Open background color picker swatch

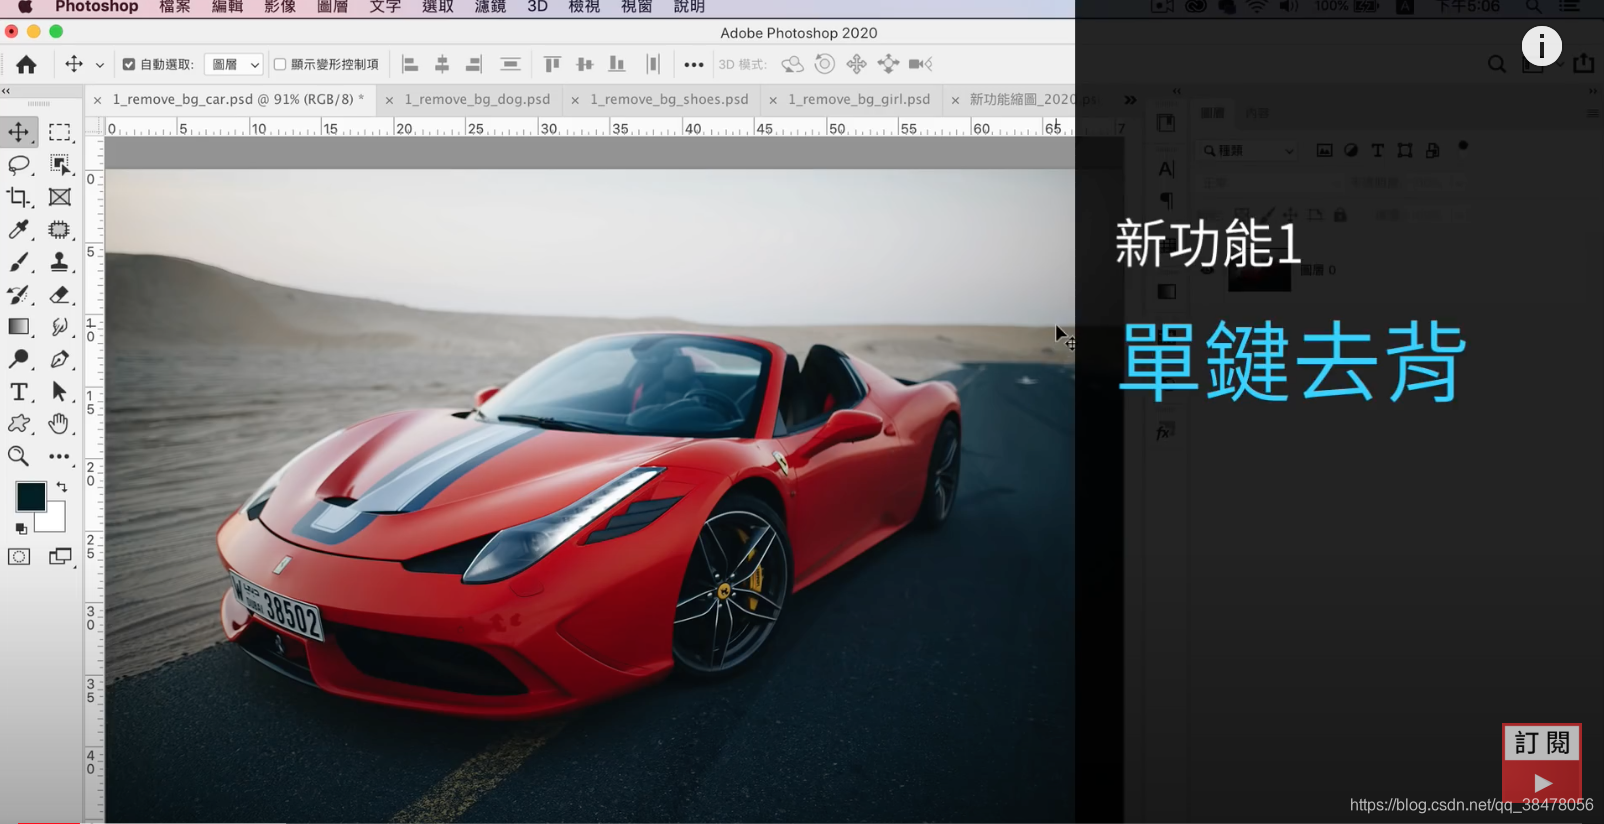[x=54, y=521]
